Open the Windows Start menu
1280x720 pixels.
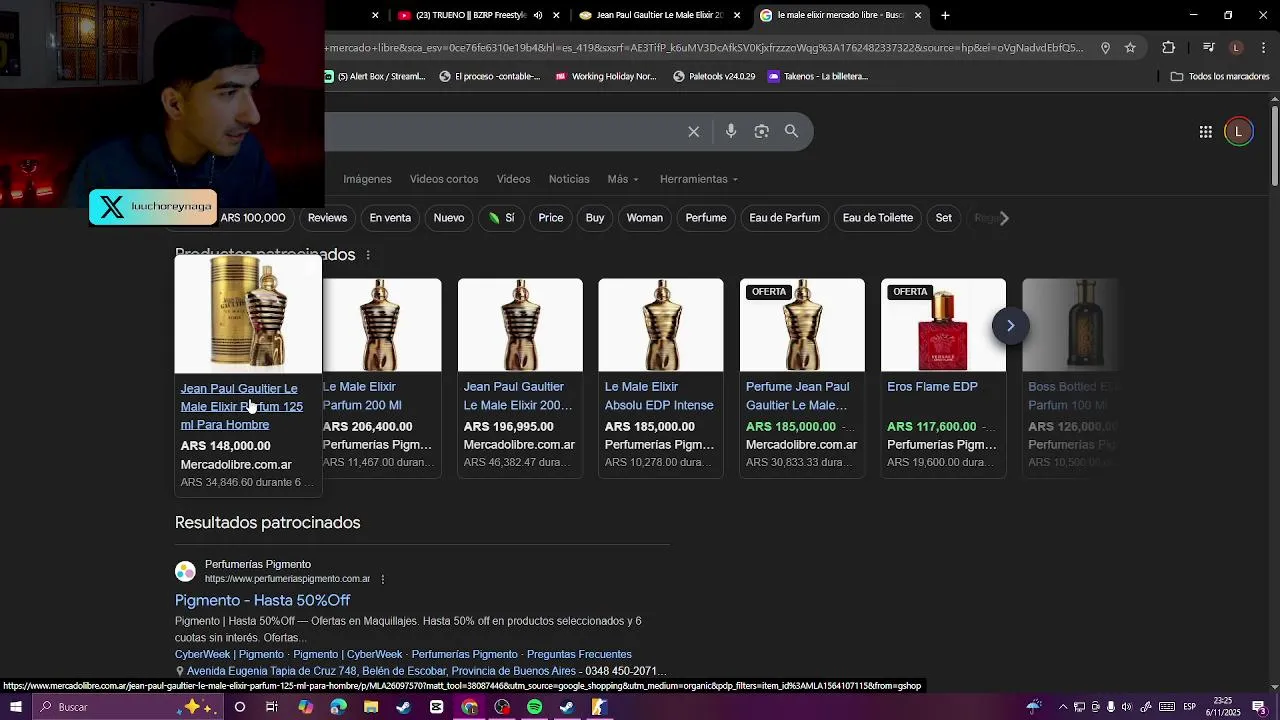tap(15, 707)
